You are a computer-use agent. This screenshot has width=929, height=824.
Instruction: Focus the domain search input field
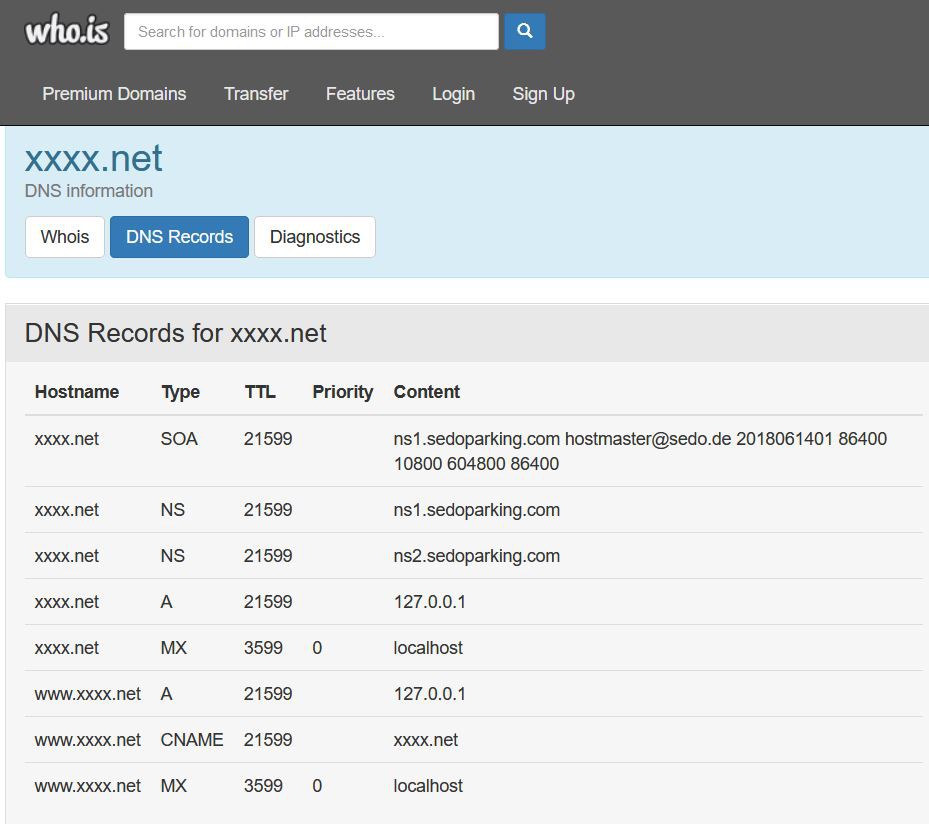[311, 32]
